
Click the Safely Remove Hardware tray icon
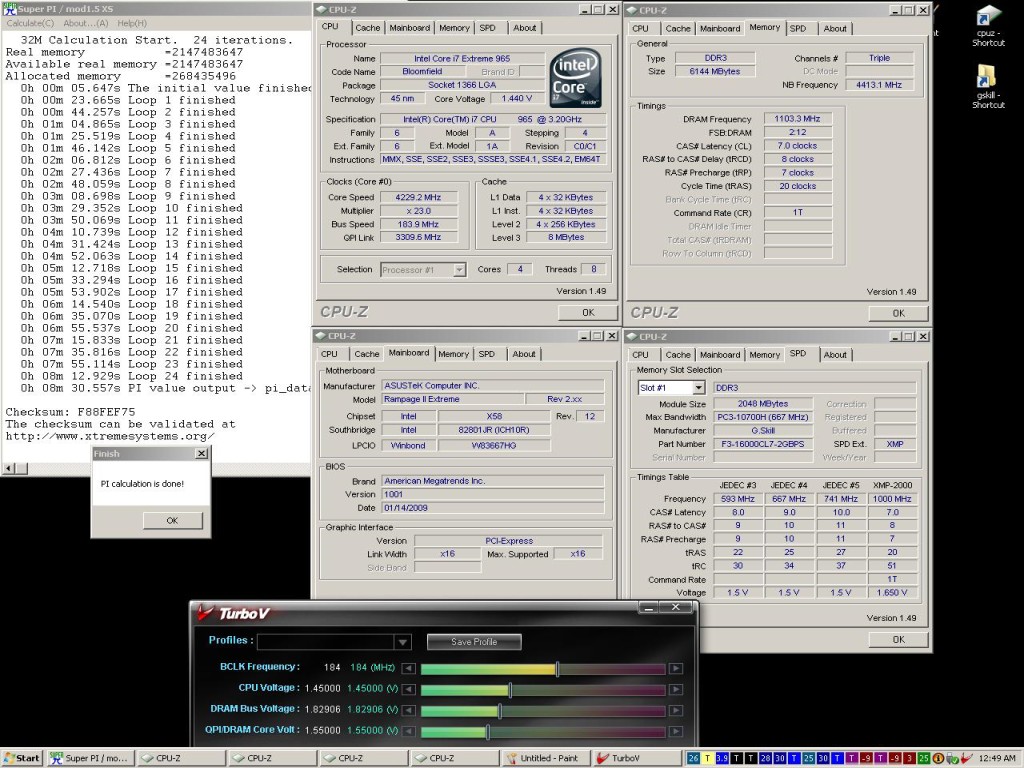(x=952, y=759)
